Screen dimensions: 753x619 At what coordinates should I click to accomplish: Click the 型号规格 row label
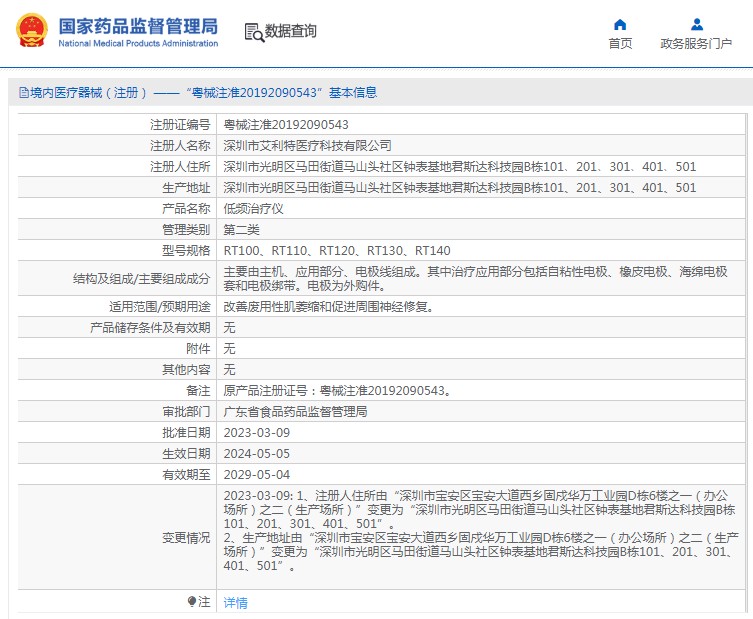tap(186, 251)
